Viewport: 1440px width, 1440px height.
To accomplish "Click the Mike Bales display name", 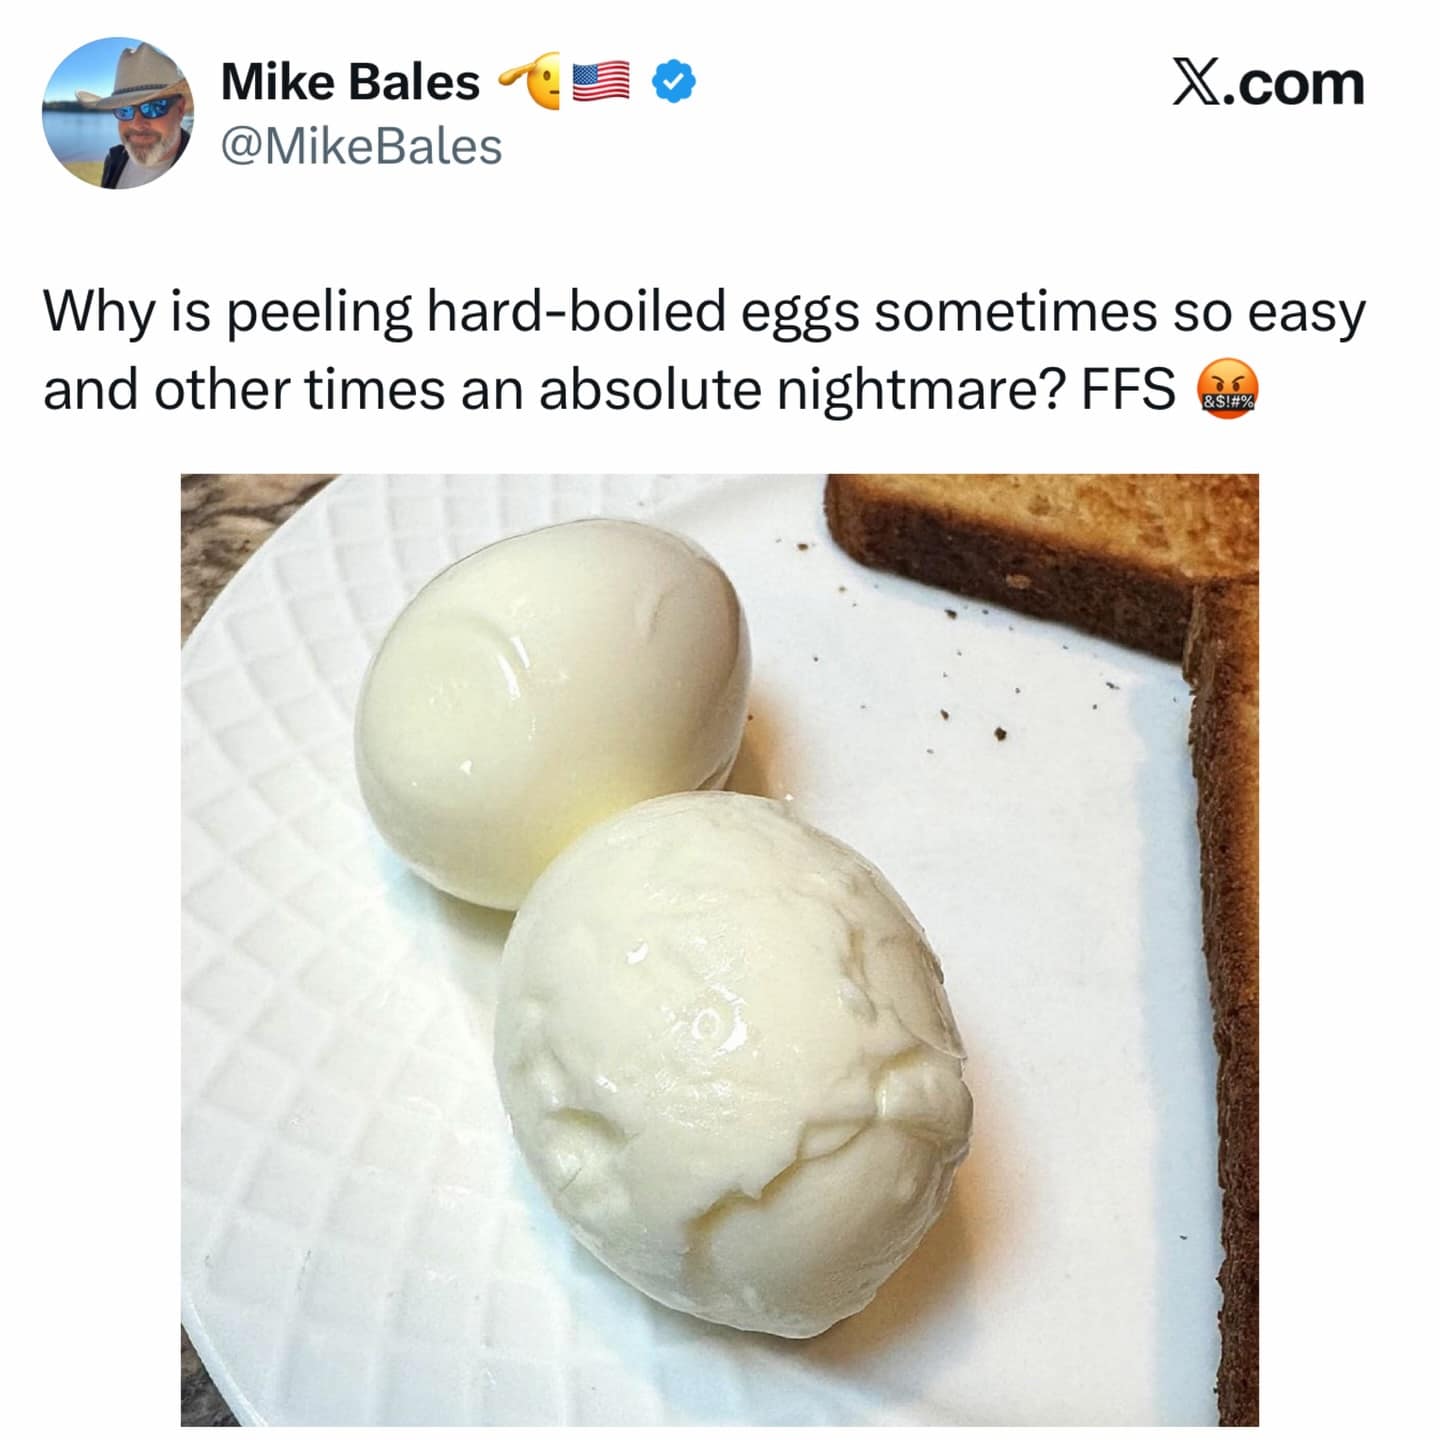I will pos(350,82).
